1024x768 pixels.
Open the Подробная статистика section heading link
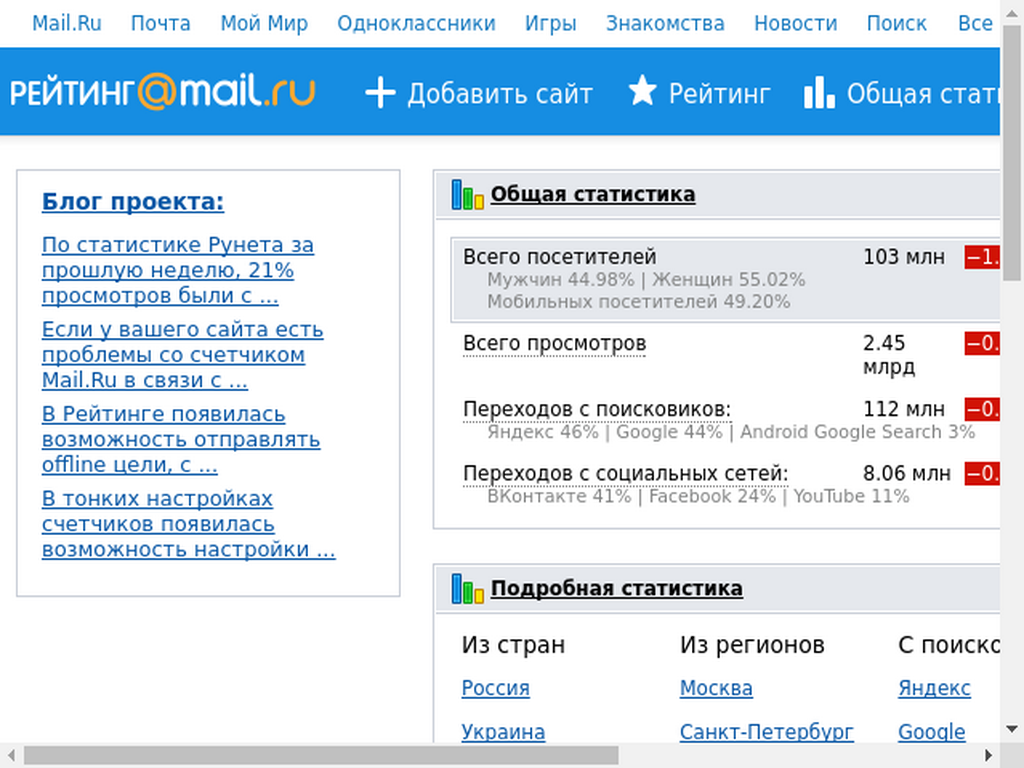pos(616,588)
